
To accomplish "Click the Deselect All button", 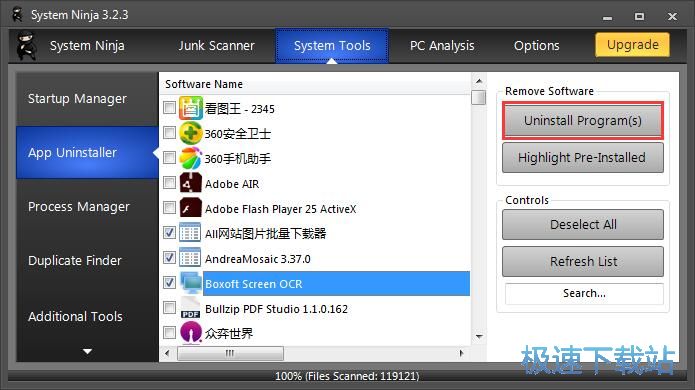I will [583, 225].
